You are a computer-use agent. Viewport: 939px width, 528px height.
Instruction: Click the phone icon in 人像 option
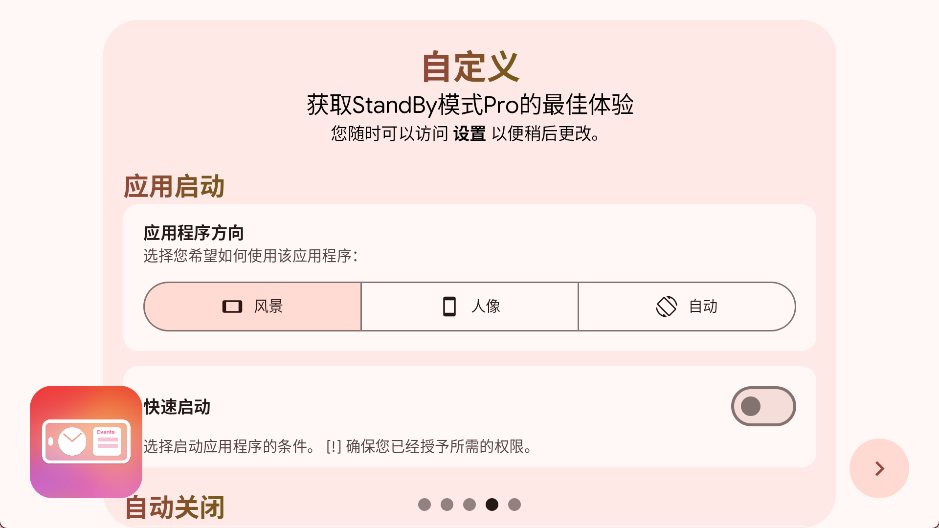pyautogui.click(x=450, y=307)
